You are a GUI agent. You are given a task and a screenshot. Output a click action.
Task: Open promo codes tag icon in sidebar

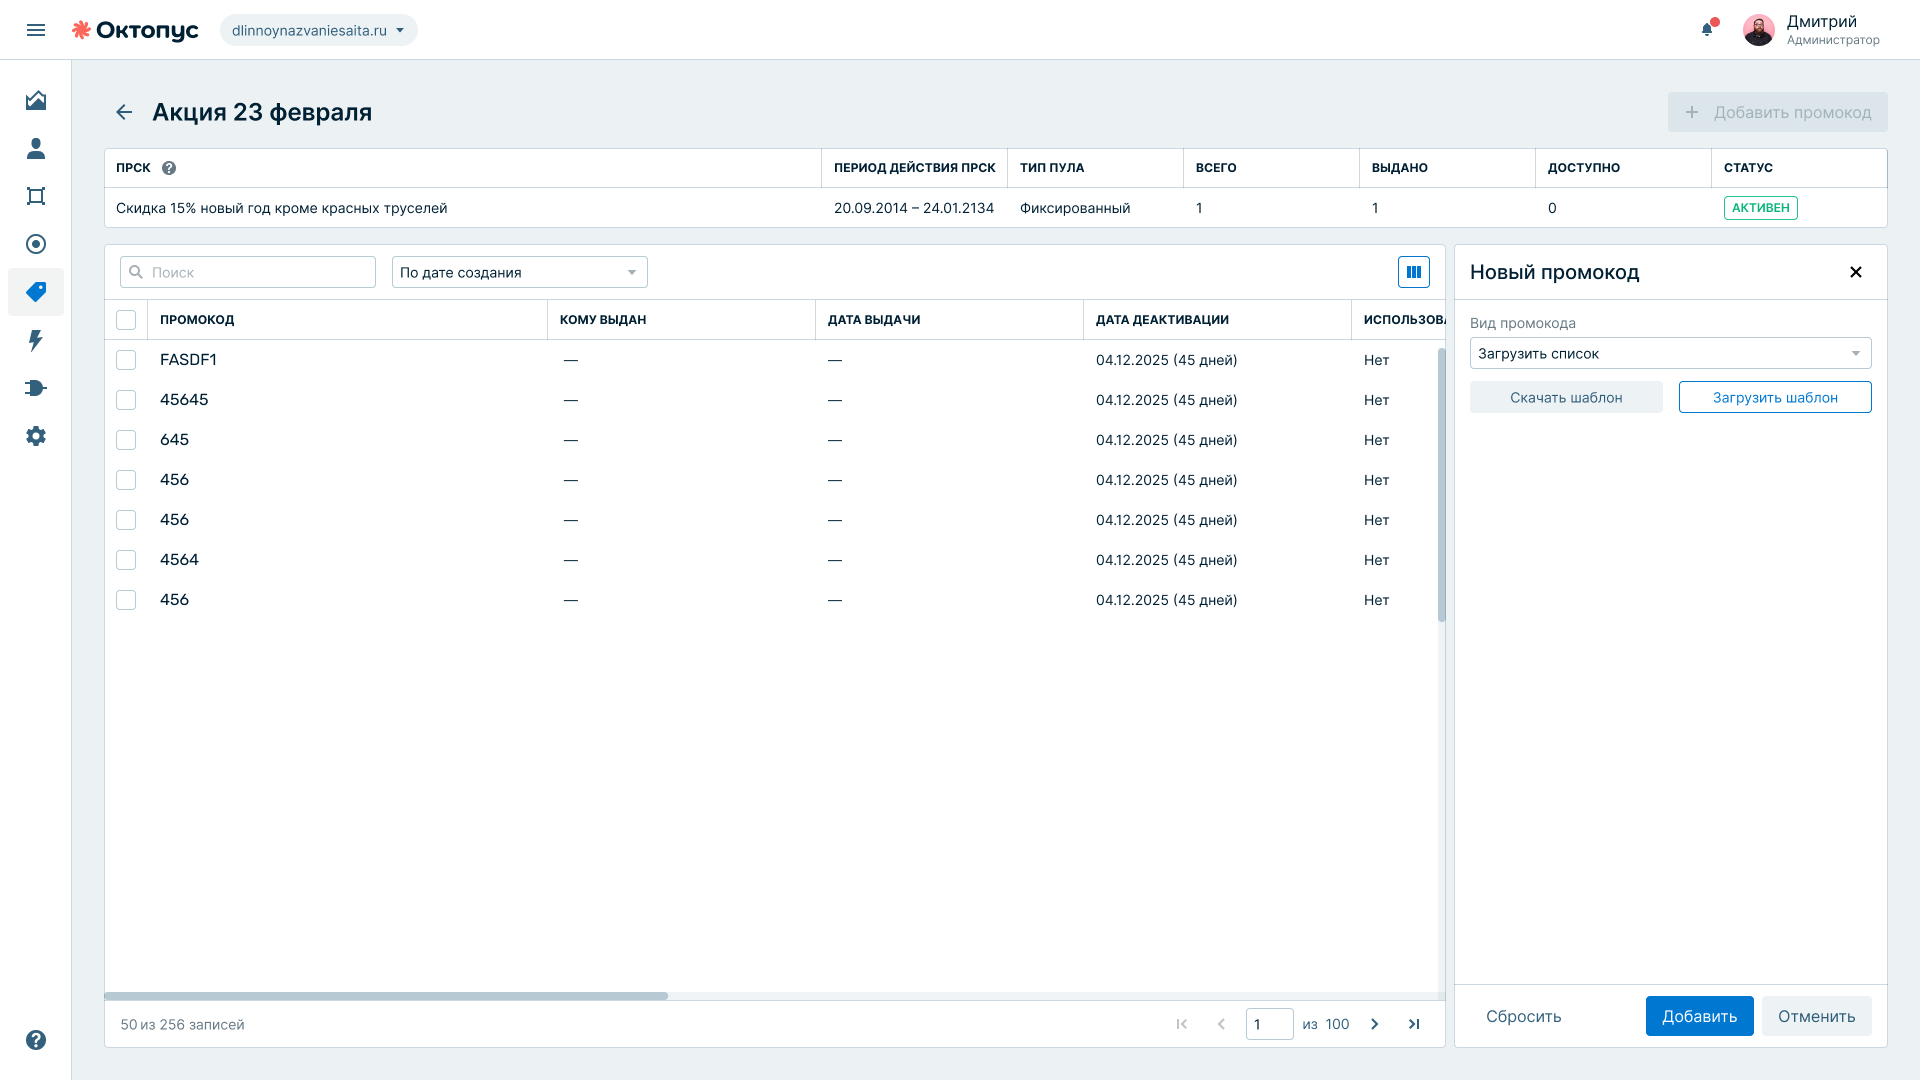point(36,292)
